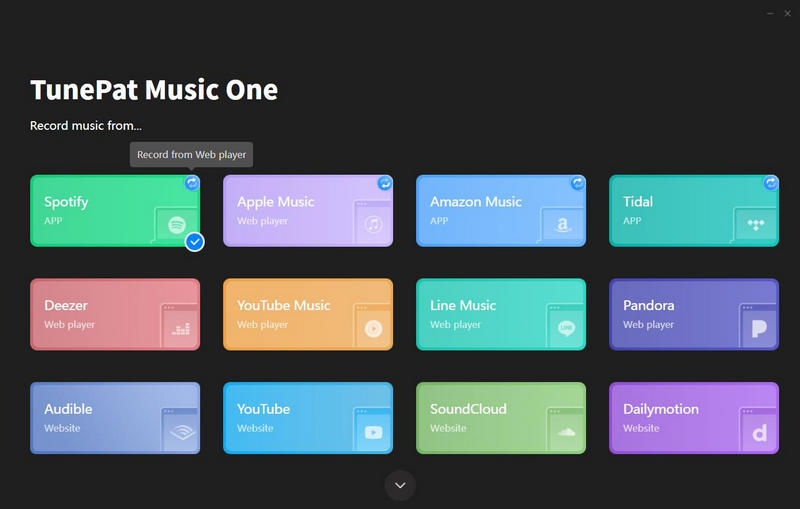Viewport: 800px width, 509px height.
Task: Toggle Tidal source switch icon
Action: point(771,183)
